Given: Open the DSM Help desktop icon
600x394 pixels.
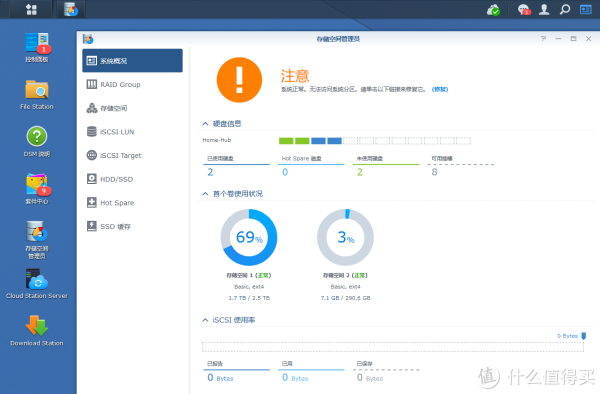Looking at the screenshot, I should (37, 142).
